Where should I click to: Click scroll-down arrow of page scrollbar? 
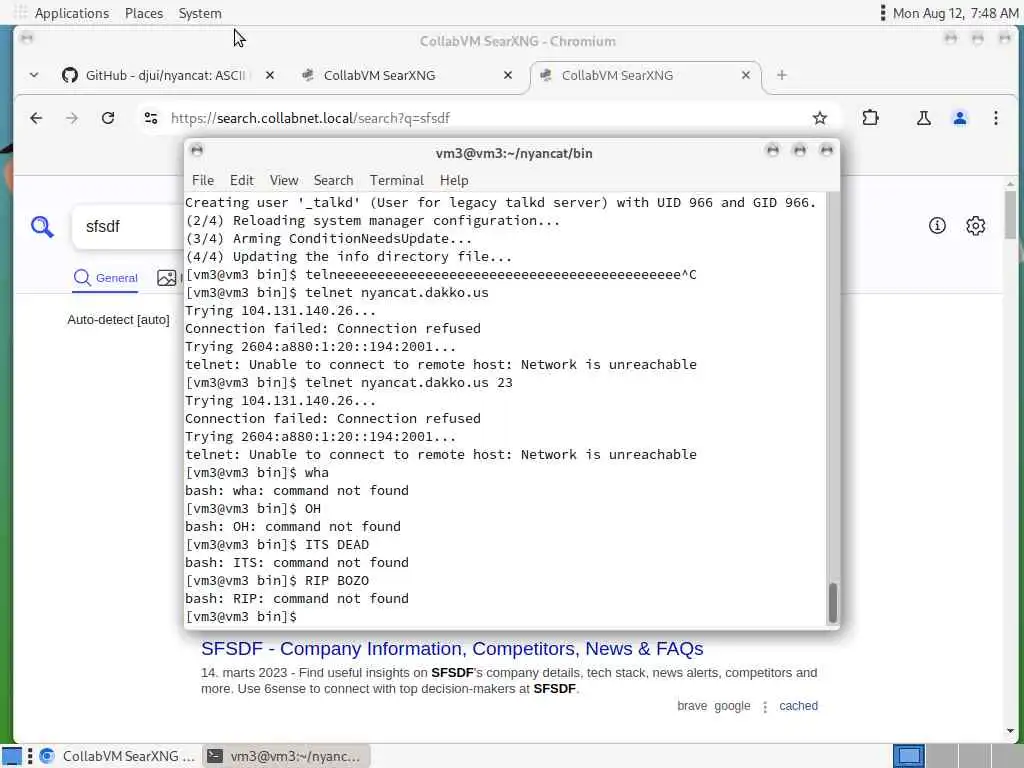coord(1010,731)
